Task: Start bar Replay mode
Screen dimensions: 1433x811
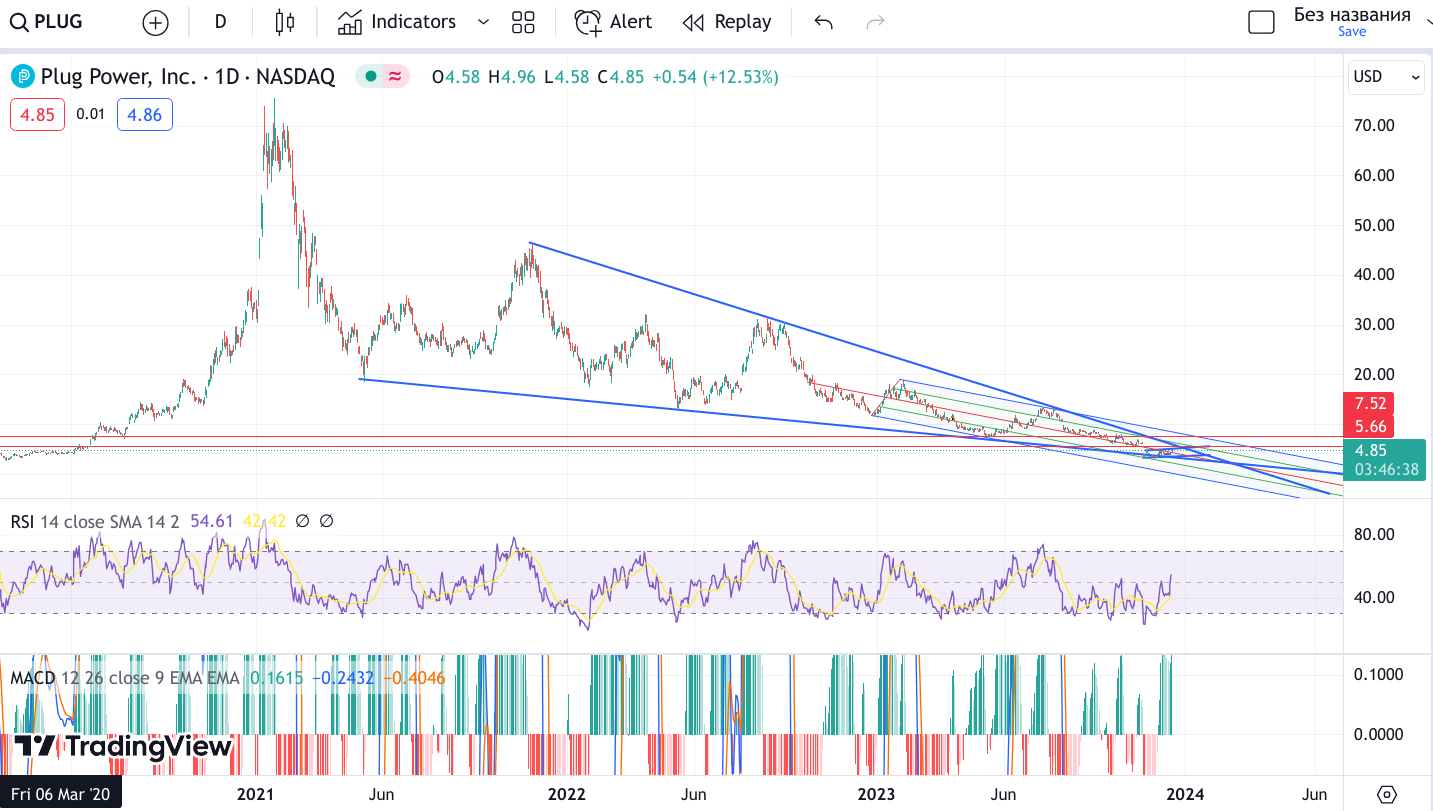Action: click(727, 22)
